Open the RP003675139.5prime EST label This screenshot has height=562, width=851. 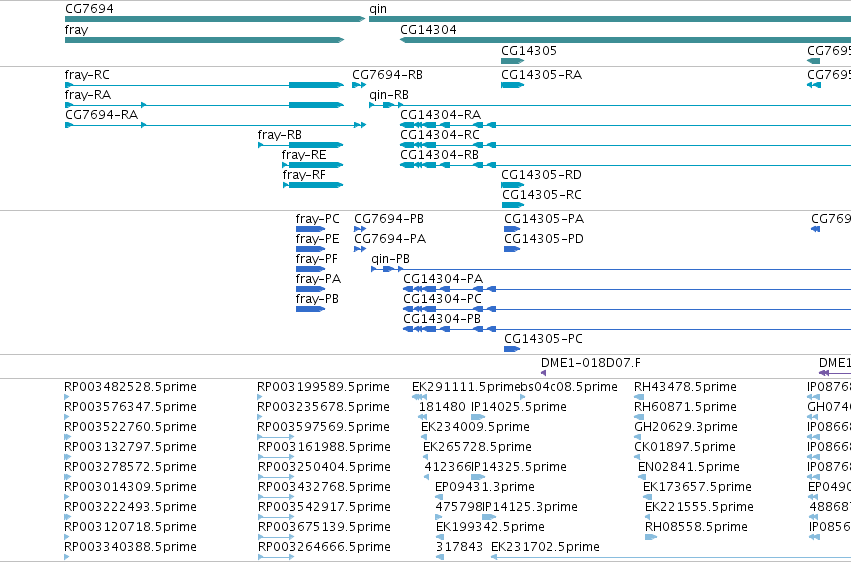[x=324, y=528]
